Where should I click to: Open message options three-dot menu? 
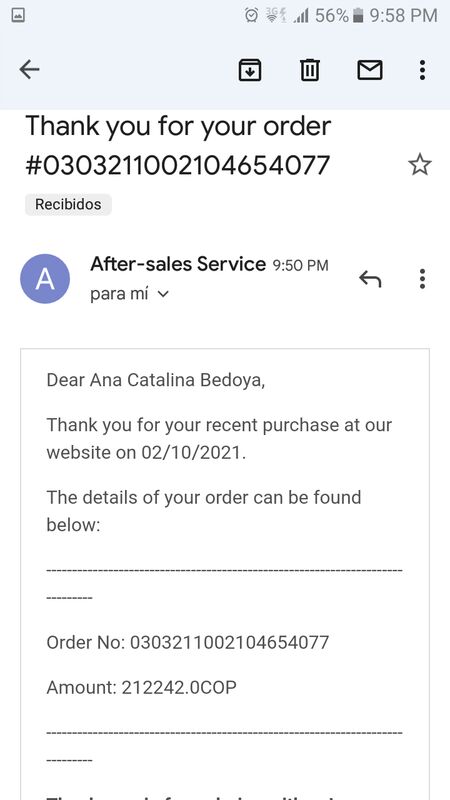tap(422, 279)
